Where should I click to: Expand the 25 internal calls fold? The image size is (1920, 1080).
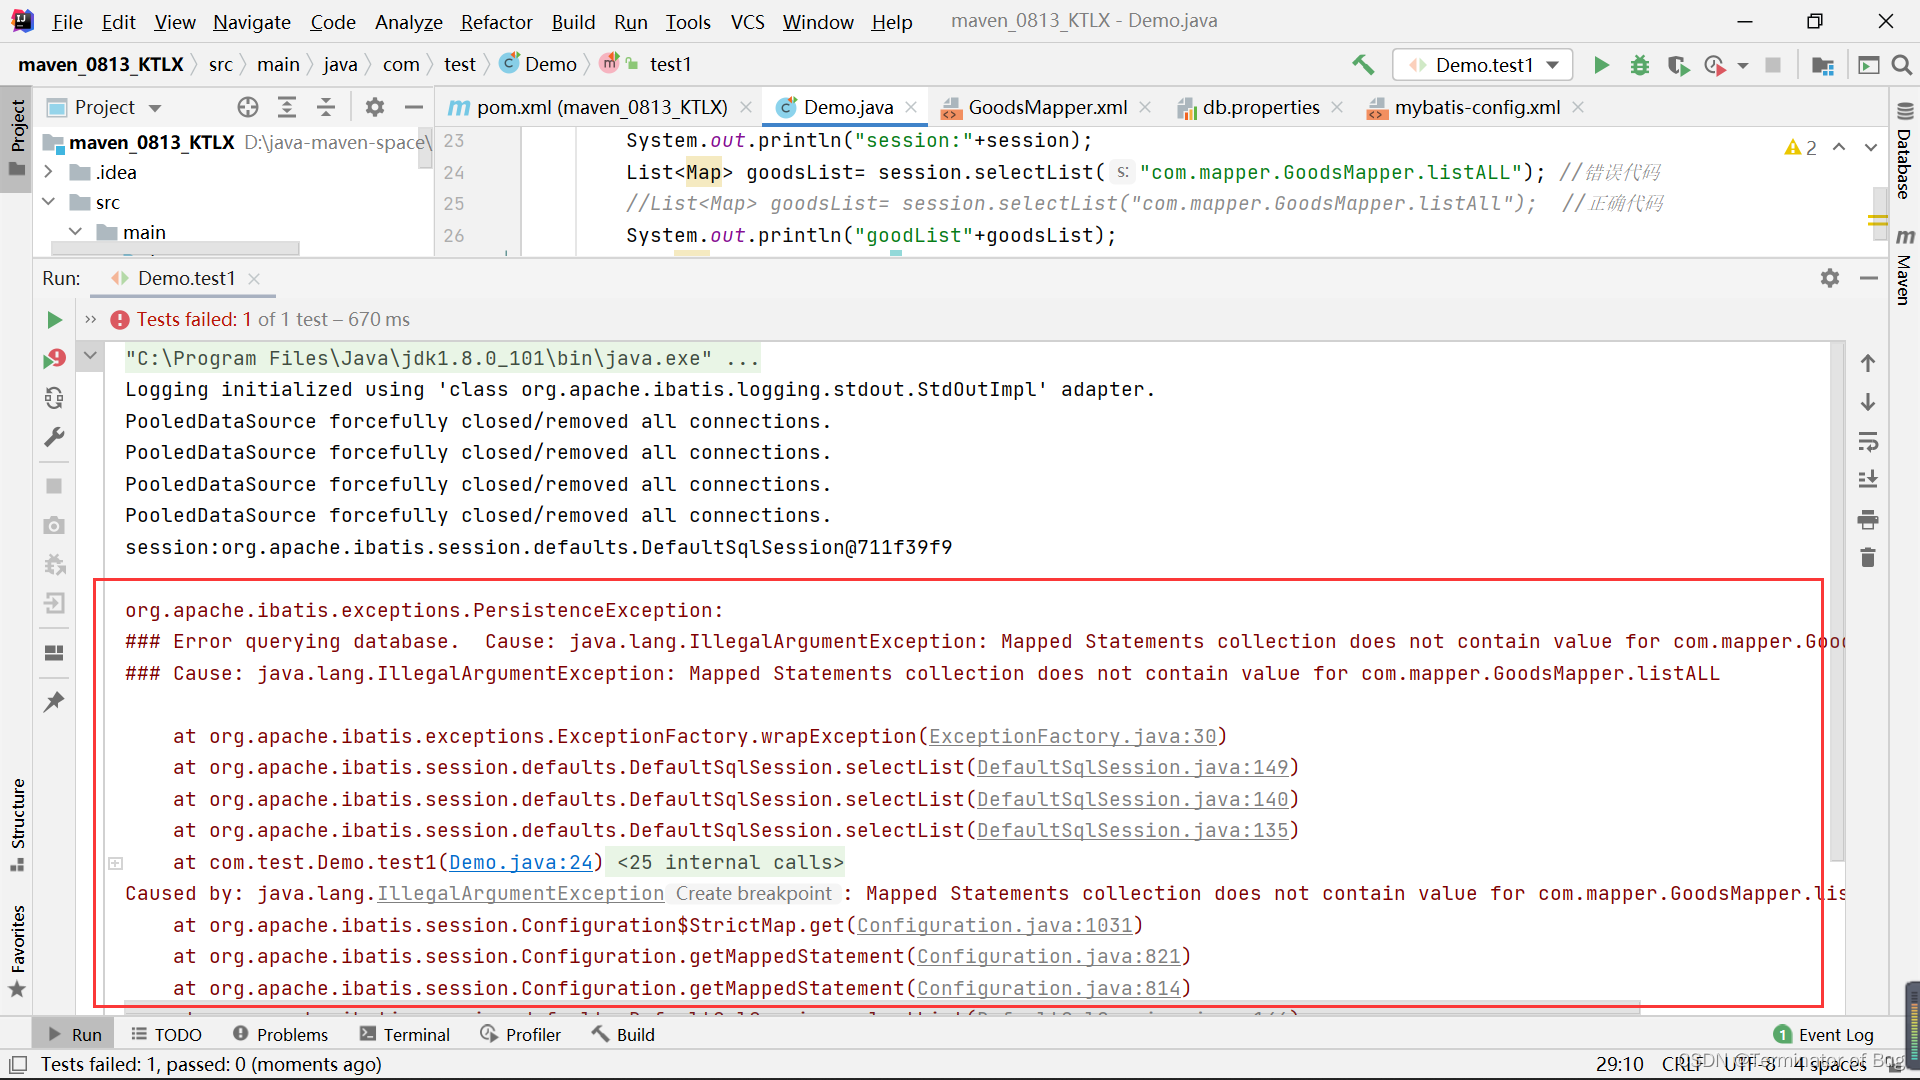(116, 863)
